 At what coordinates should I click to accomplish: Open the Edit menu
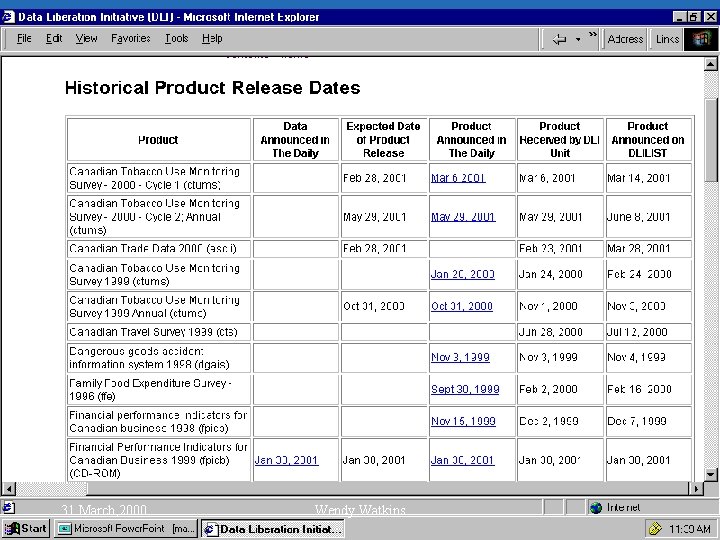point(54,39)
